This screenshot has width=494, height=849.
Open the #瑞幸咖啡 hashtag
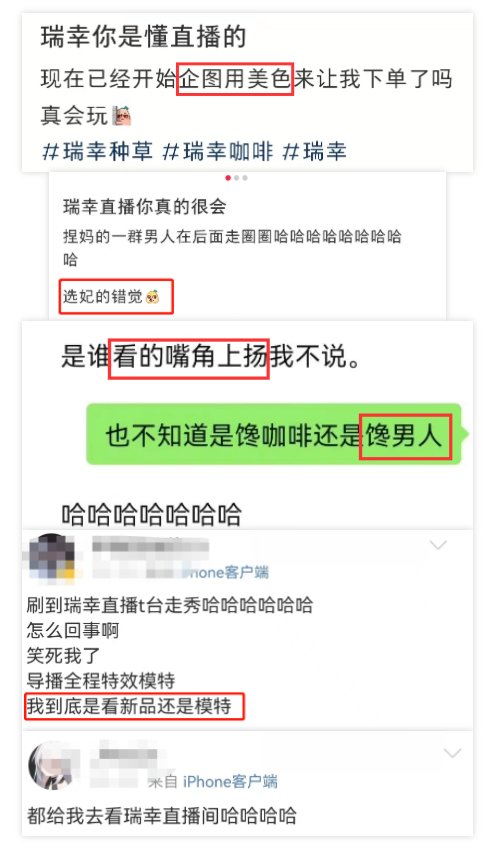click(218, 151)
